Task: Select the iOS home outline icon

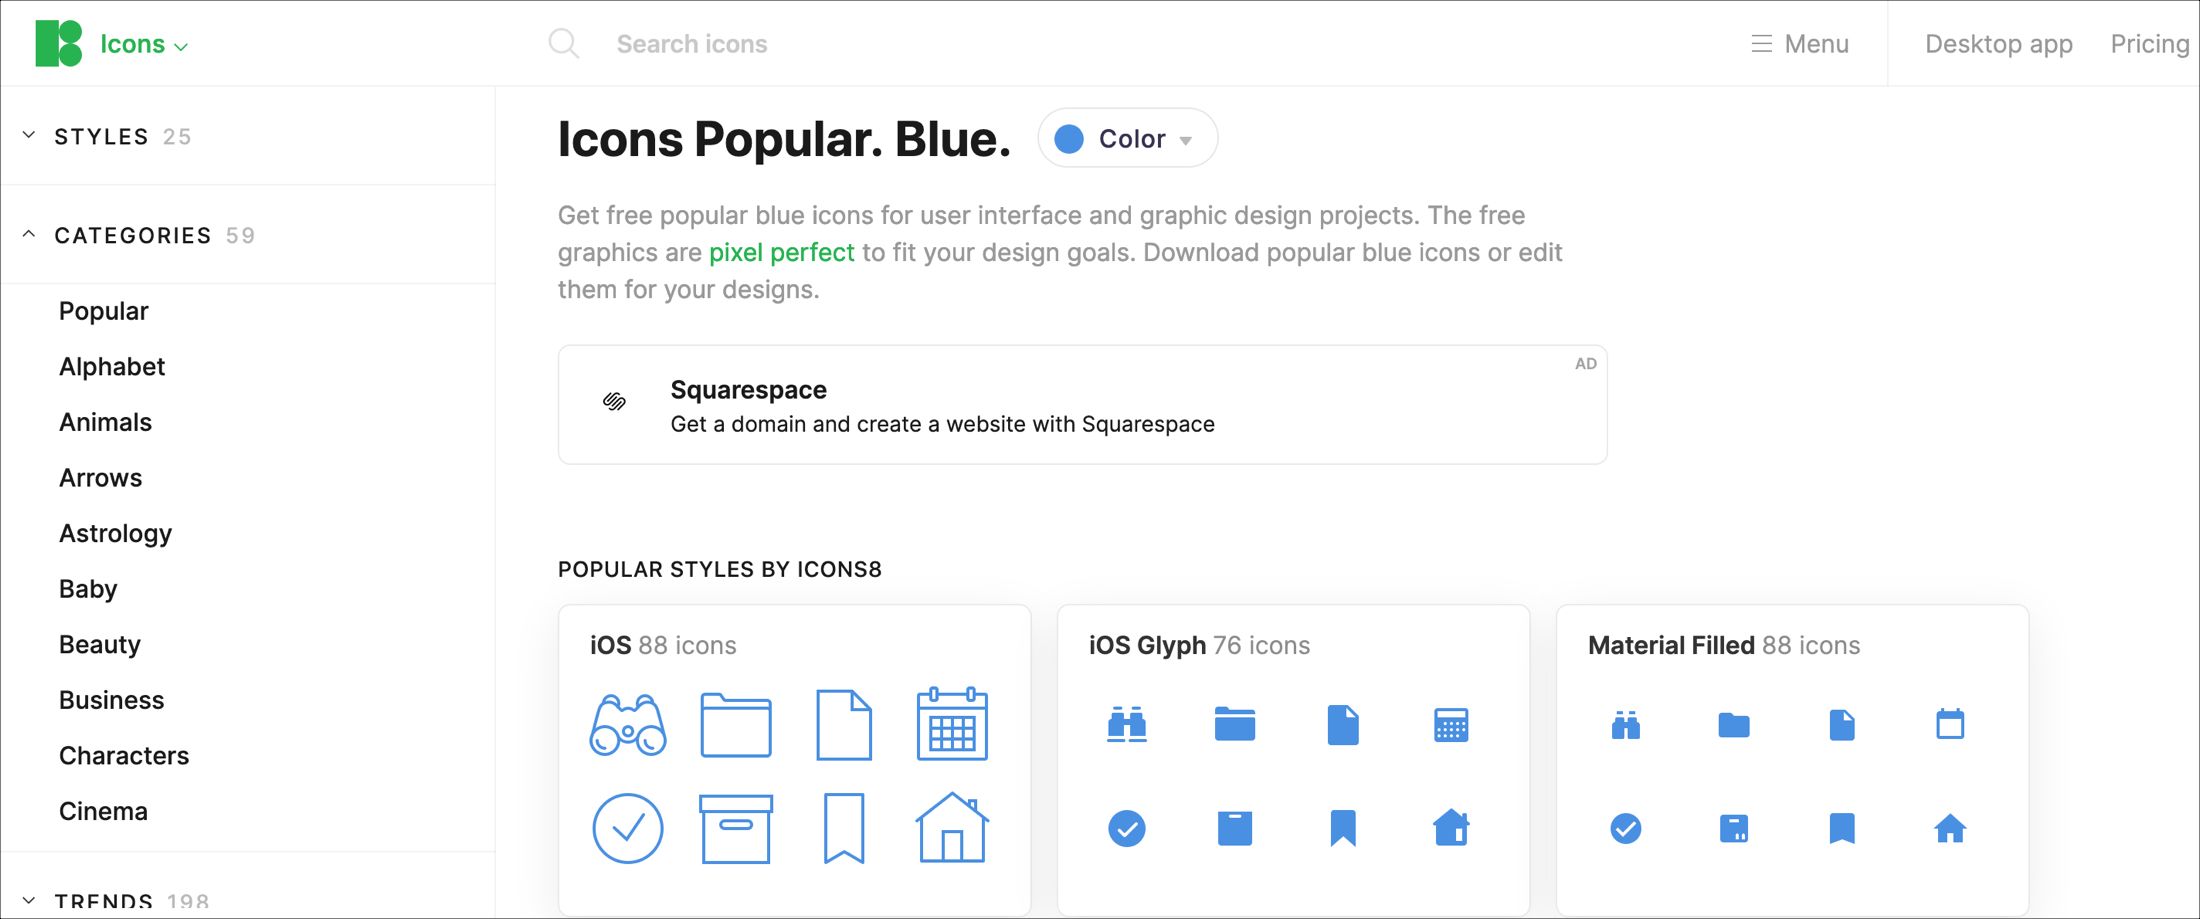Action: click(952, 828)
